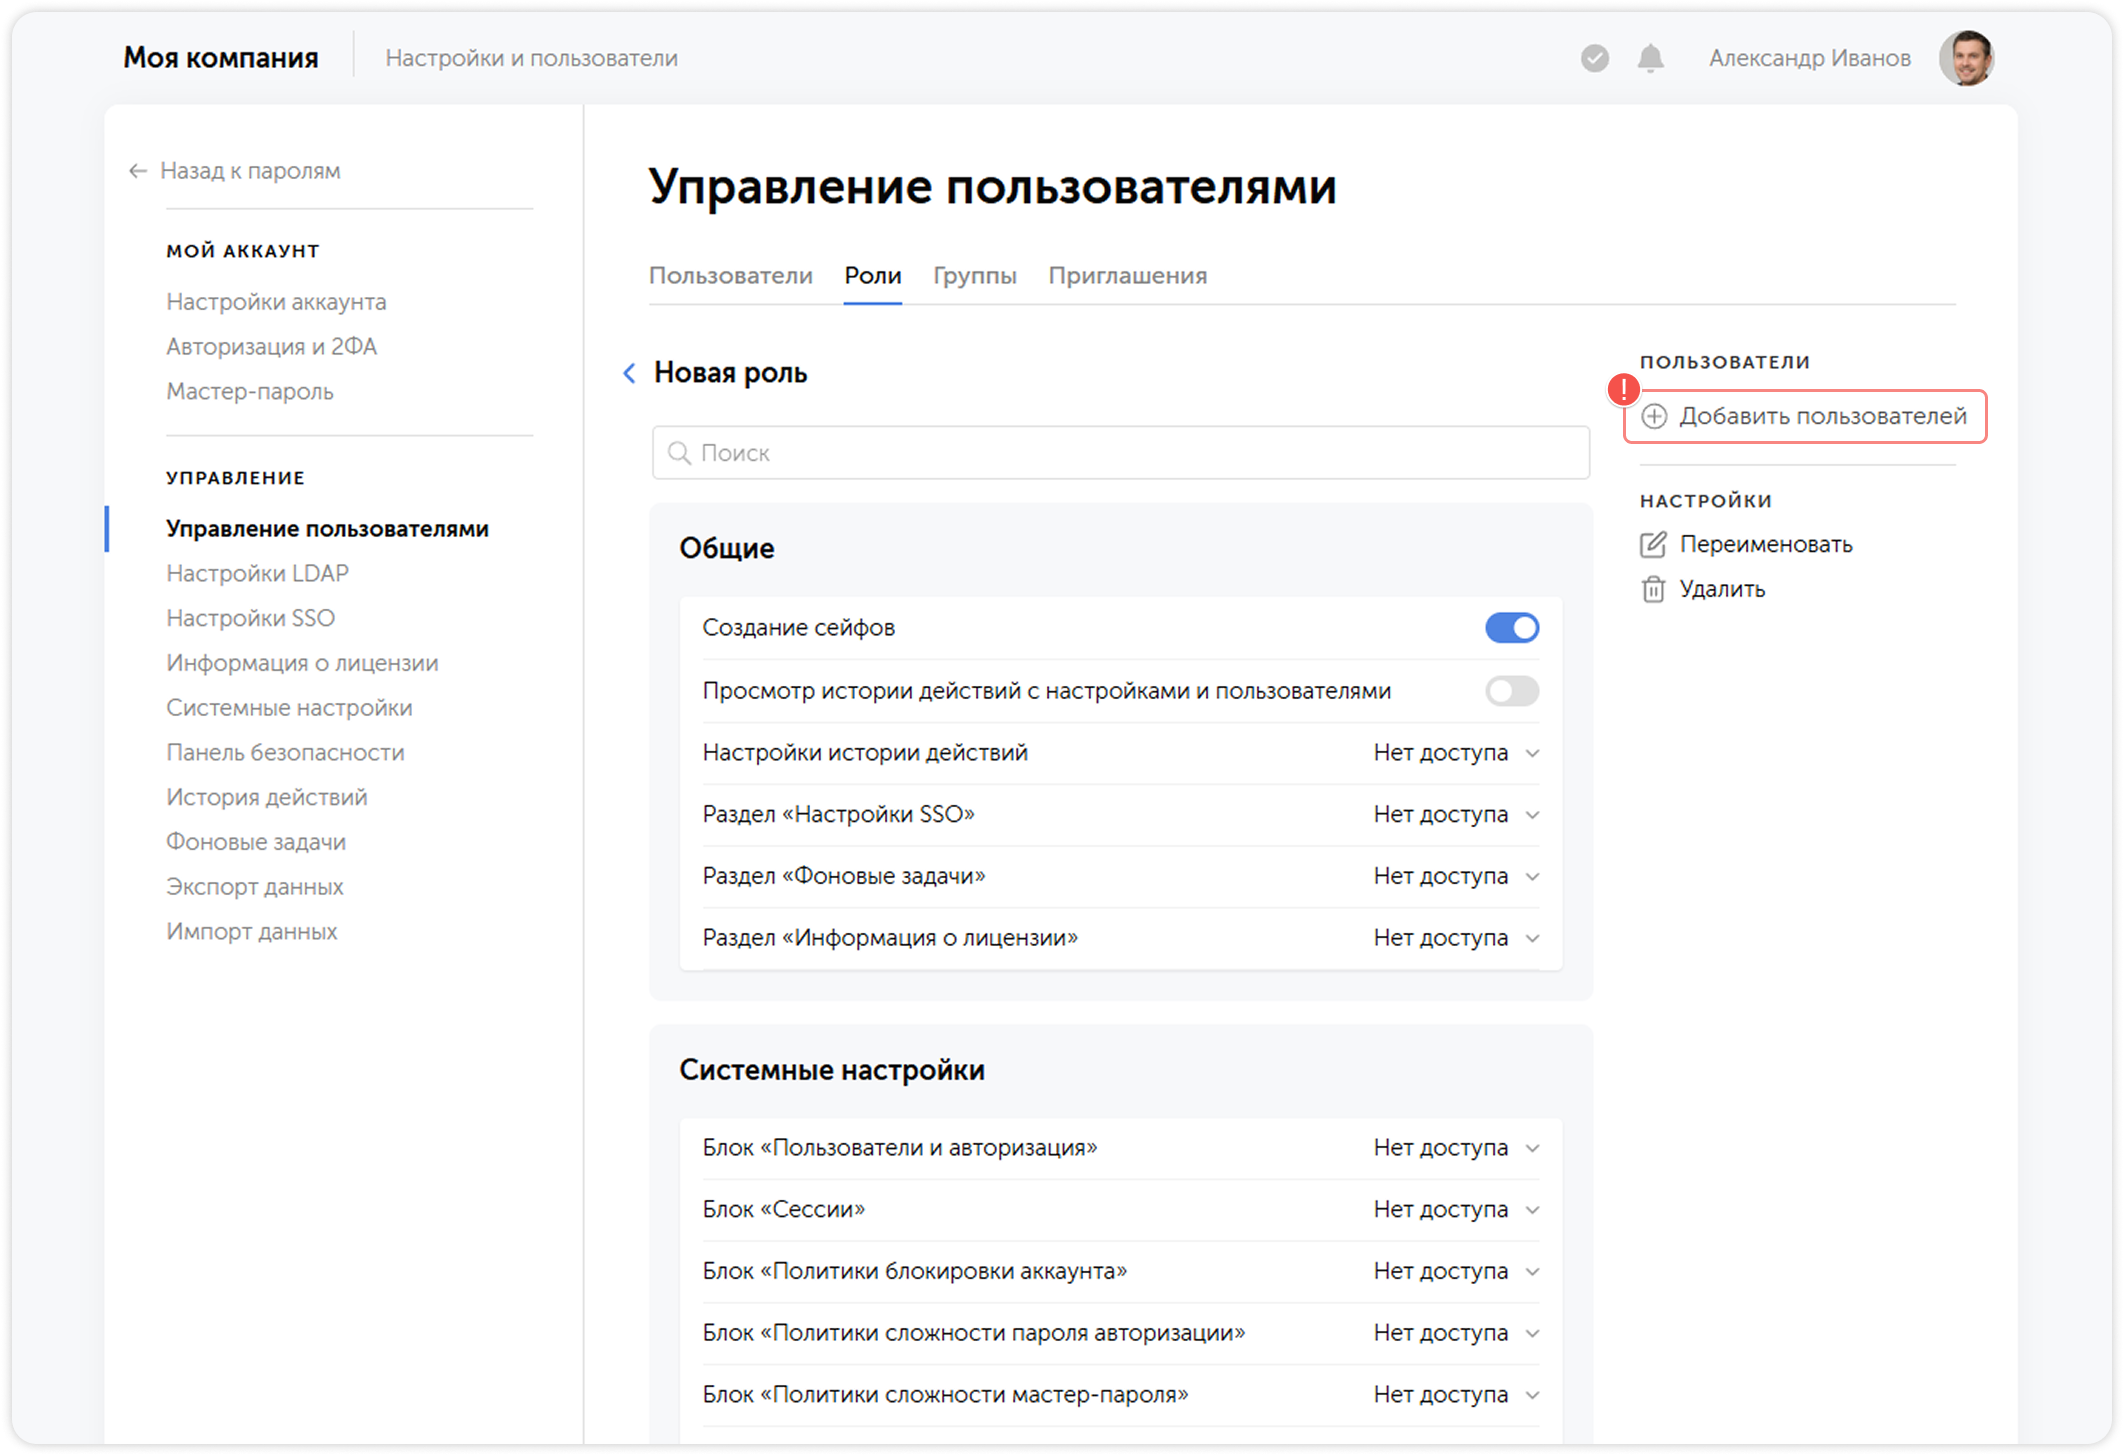
Task: Open Фоновые задачи in sidebar
Action: pyautogui.click(x=256, y=843)
